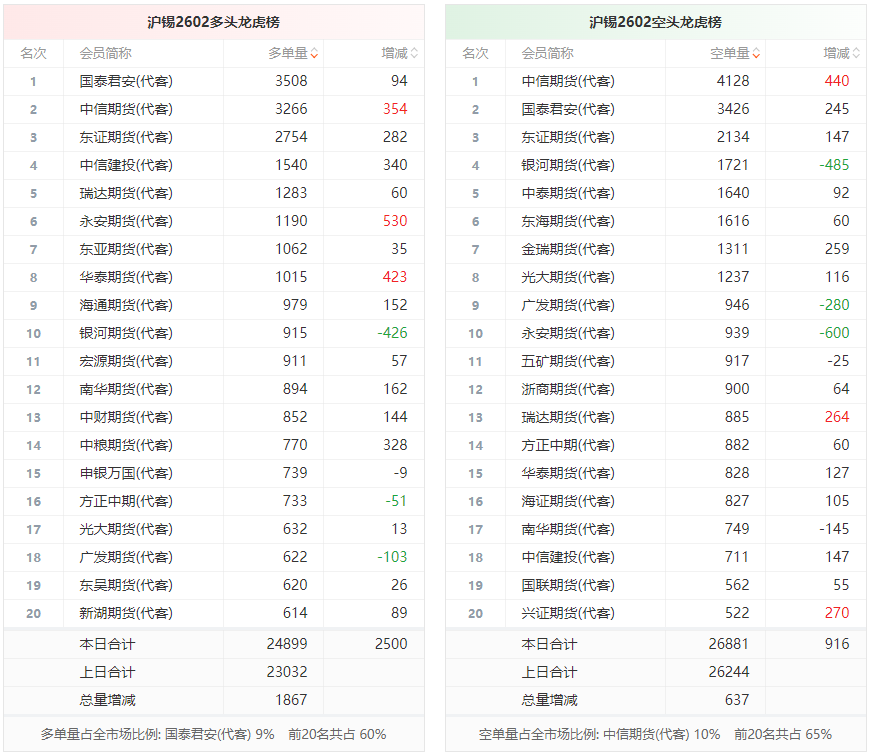This screenshot has width=871, height=756.
Task: Click 本日合计 total 24899
Action: pyautogui.click(x=287, y=644)
